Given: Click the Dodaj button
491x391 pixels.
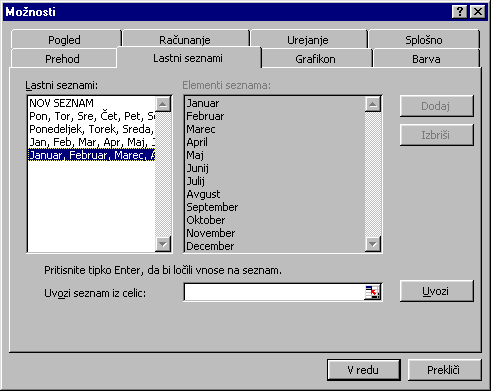Looking at the screenshot, I should (436, 106).
